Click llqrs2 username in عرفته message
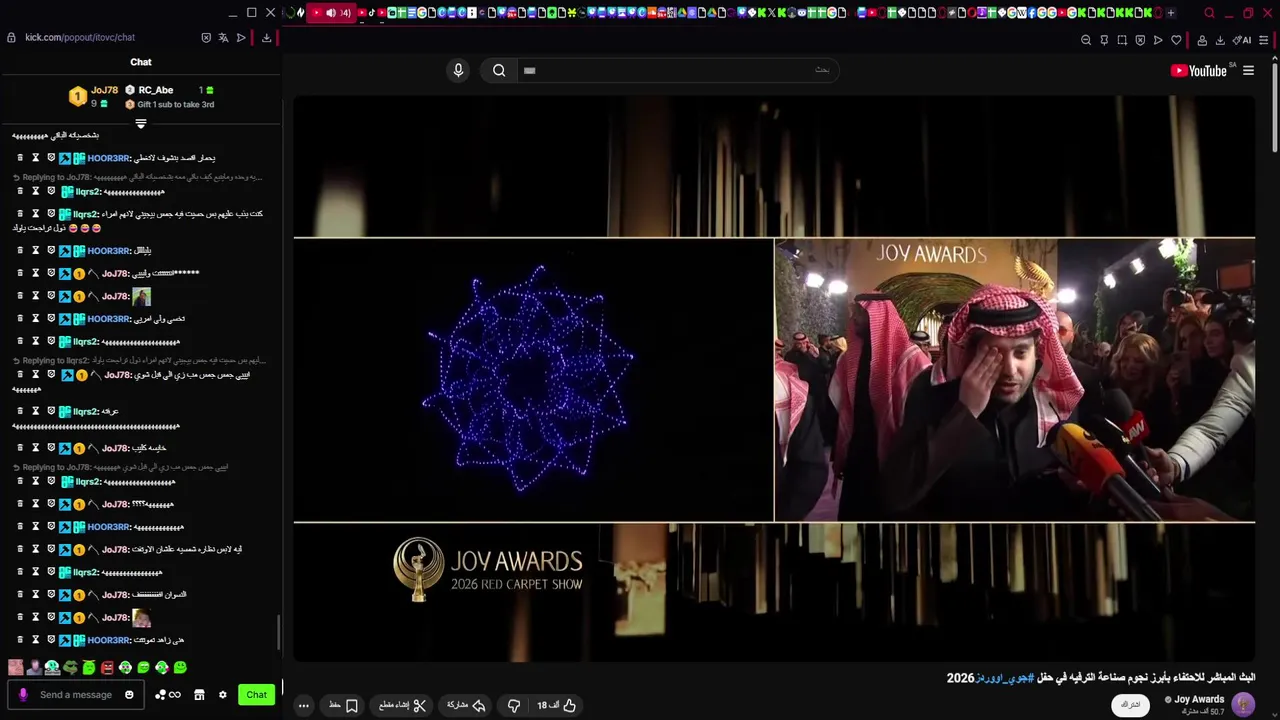 pos(87,411)
